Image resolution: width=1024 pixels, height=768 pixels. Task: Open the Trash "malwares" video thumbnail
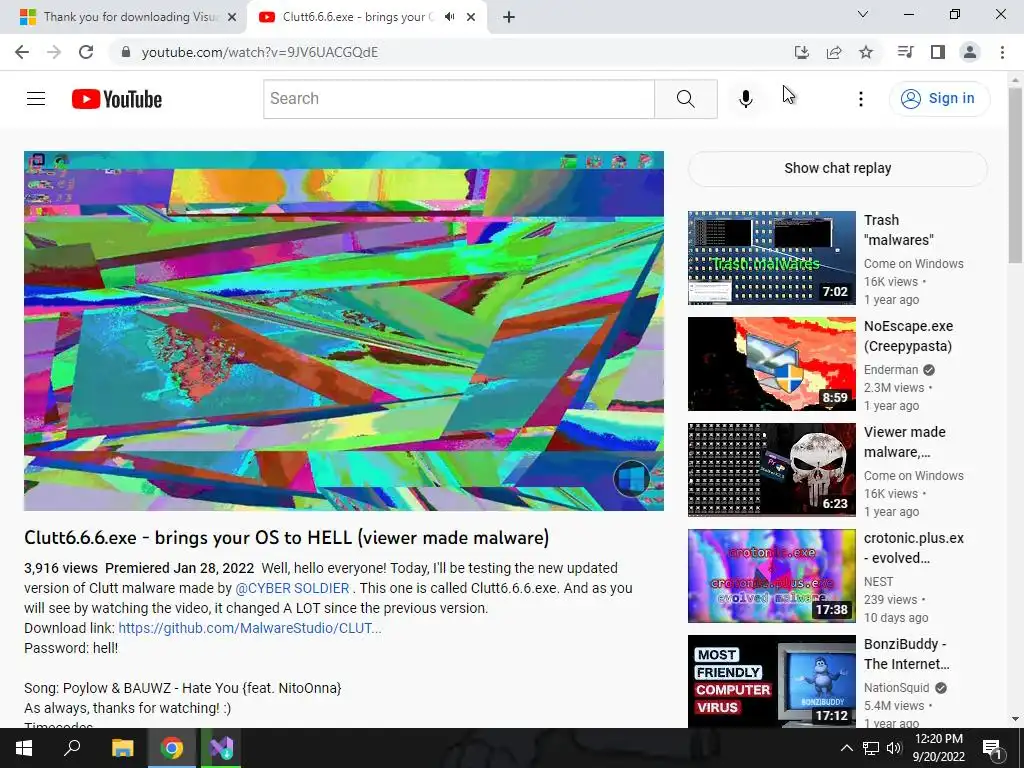point(771,258)
